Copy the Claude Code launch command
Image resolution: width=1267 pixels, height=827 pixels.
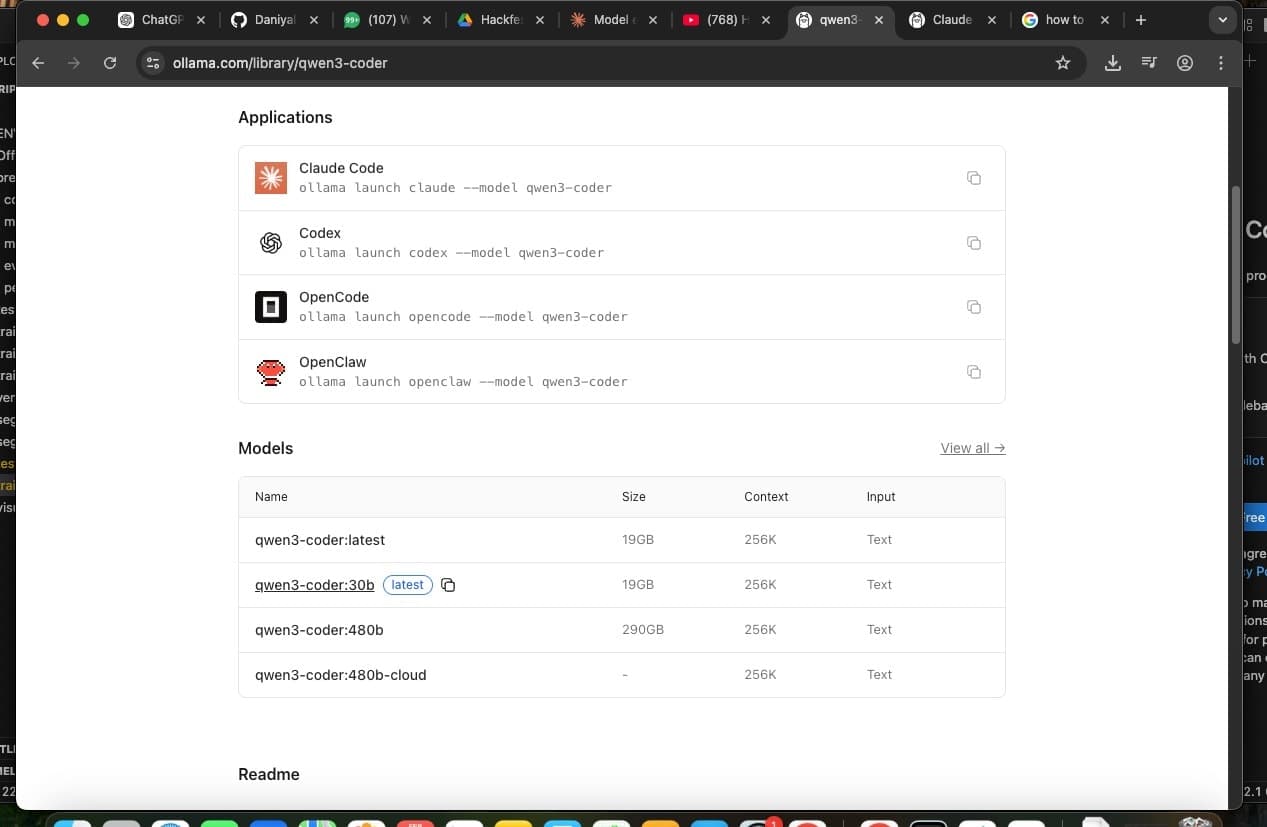coord(973,178)
